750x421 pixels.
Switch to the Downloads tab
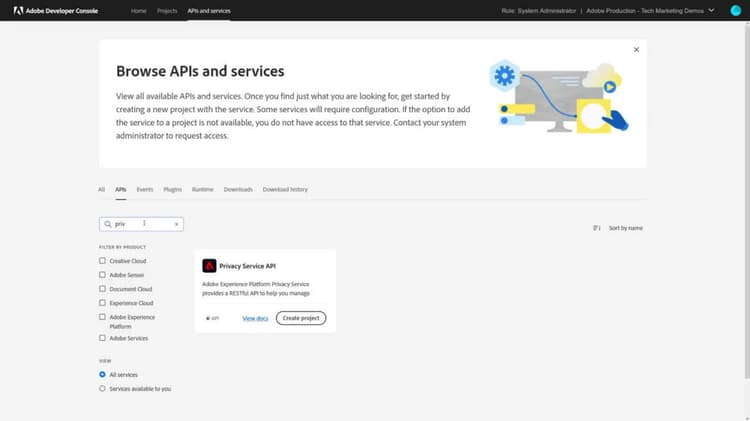[238, 189]
